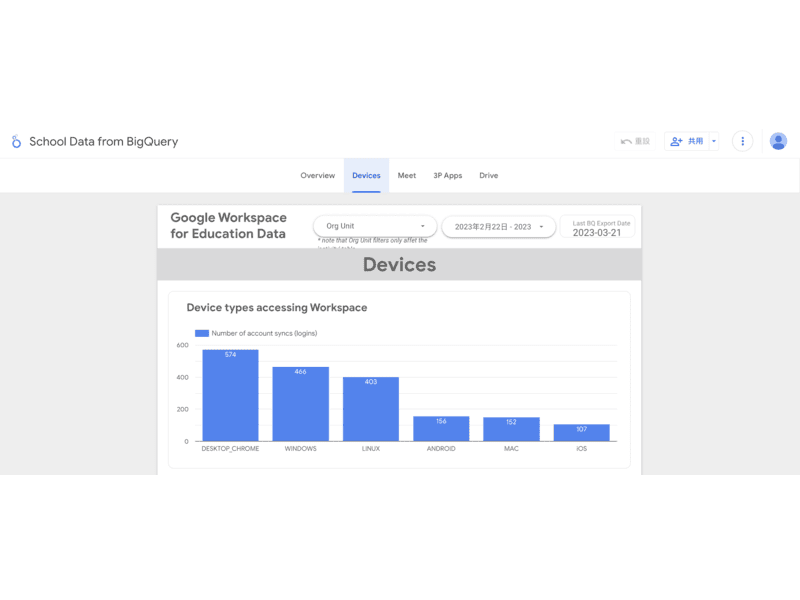Open the user account avatar
This screenshot has height=600, width=800.
coord(778,141)
